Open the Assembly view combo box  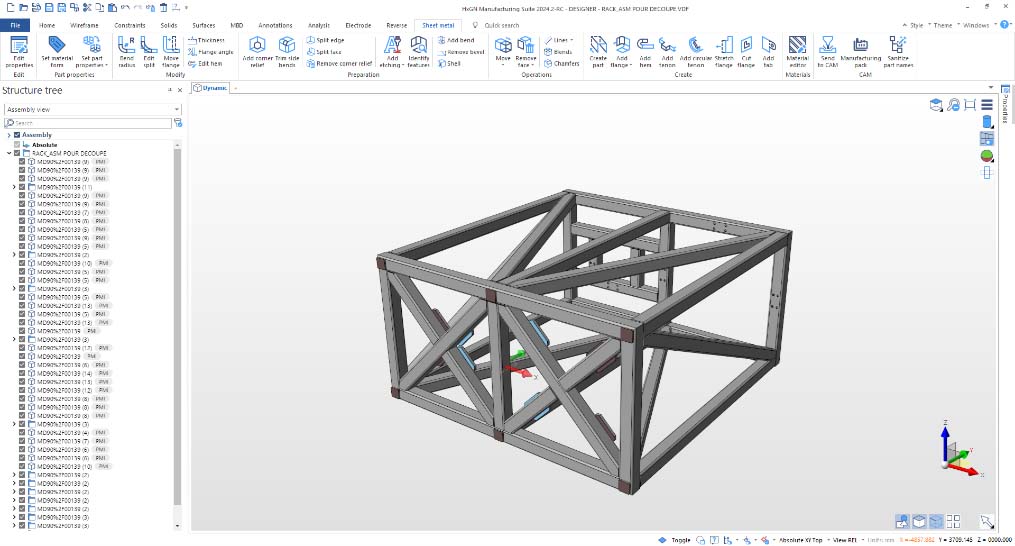point(93,109)
